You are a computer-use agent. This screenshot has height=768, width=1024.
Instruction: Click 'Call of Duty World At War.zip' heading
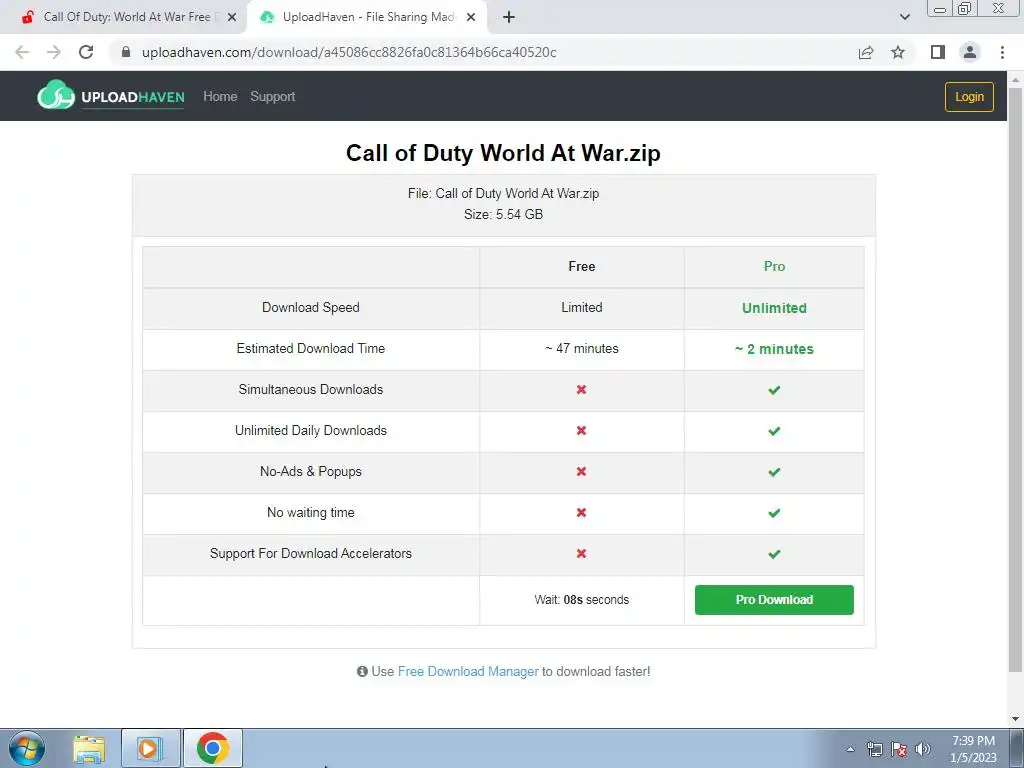(x=503, y=153)
